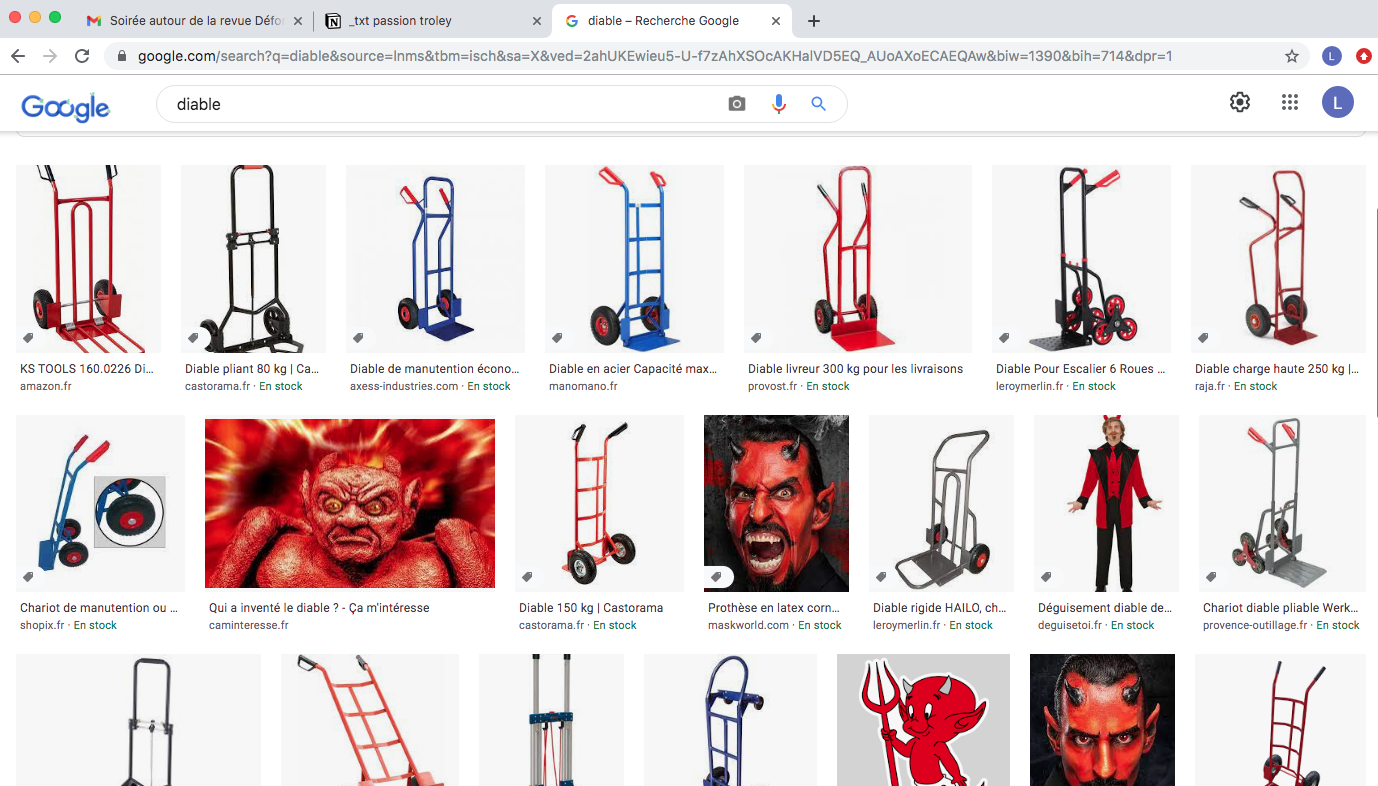Open the Google account avatar
This screenshot has width=1378, height=786.
click(x=1337, y=102)
